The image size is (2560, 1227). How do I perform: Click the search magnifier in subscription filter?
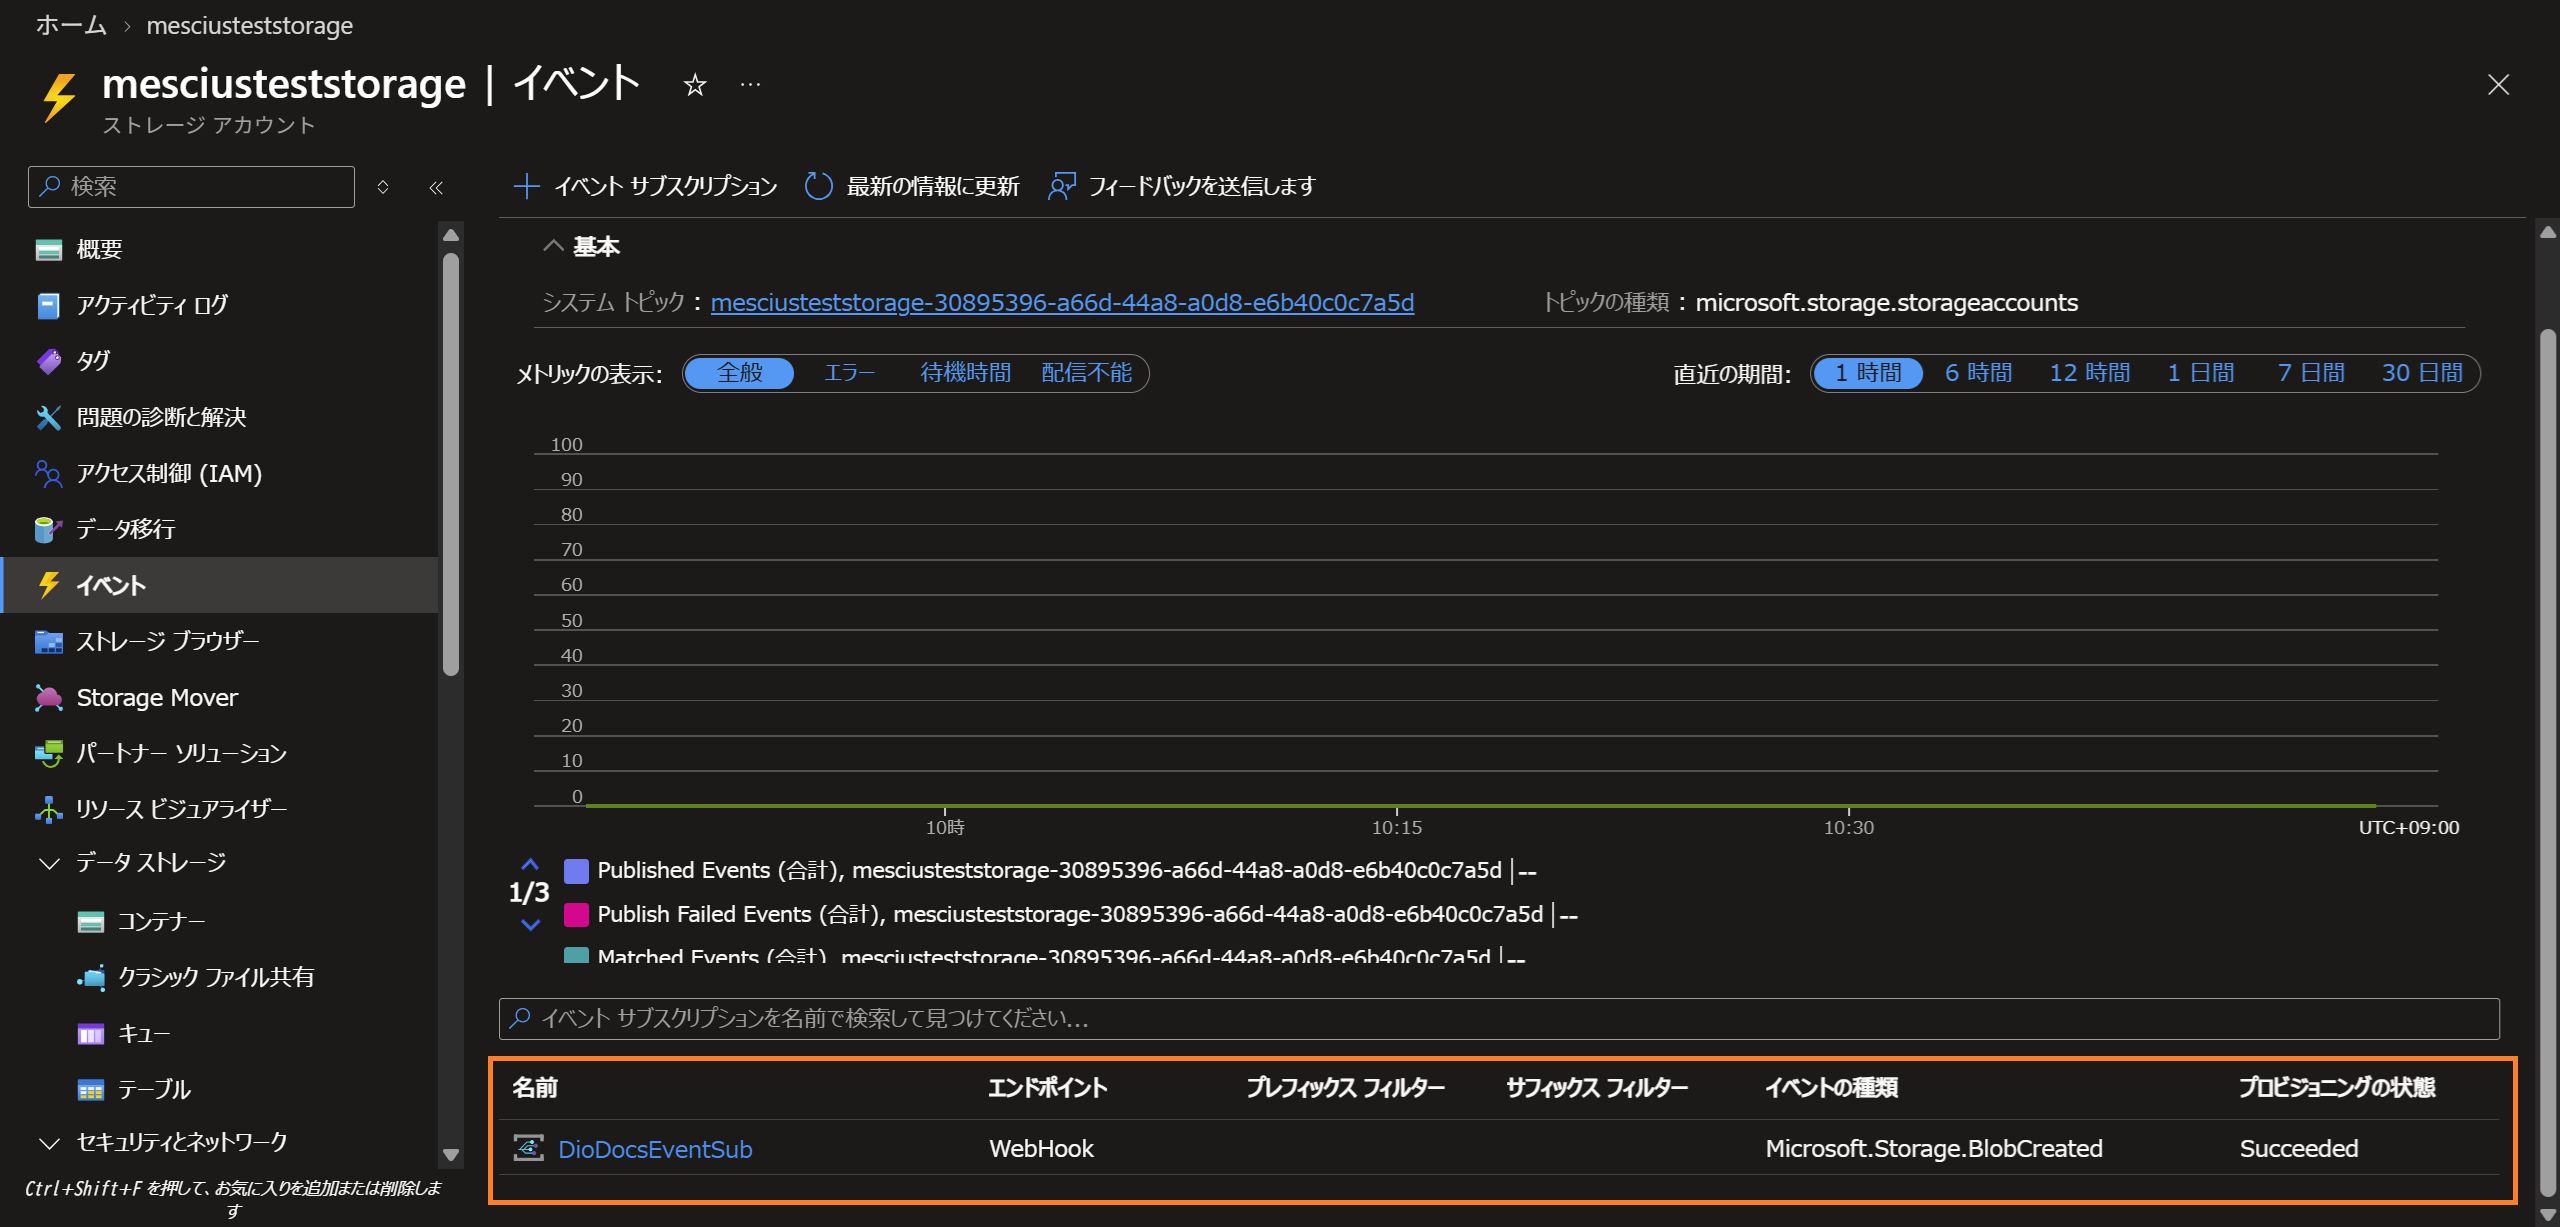(x=520, y=1018)
